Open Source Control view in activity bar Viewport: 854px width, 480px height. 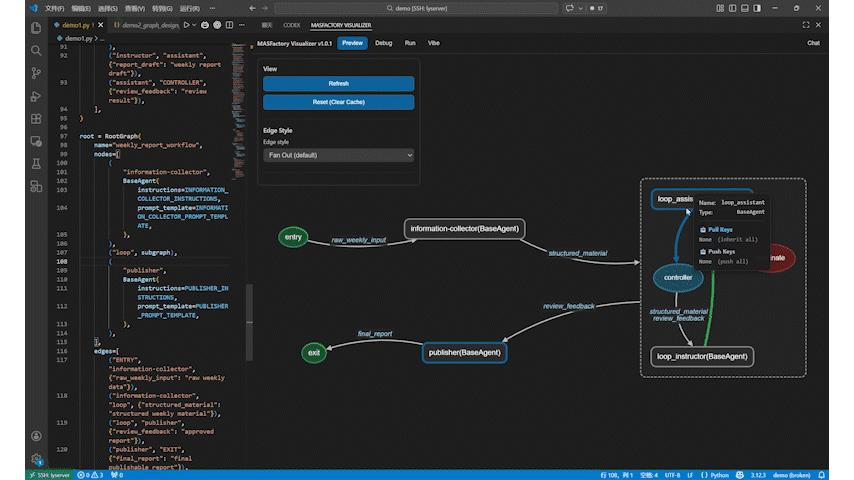click(x=36, y=73)
